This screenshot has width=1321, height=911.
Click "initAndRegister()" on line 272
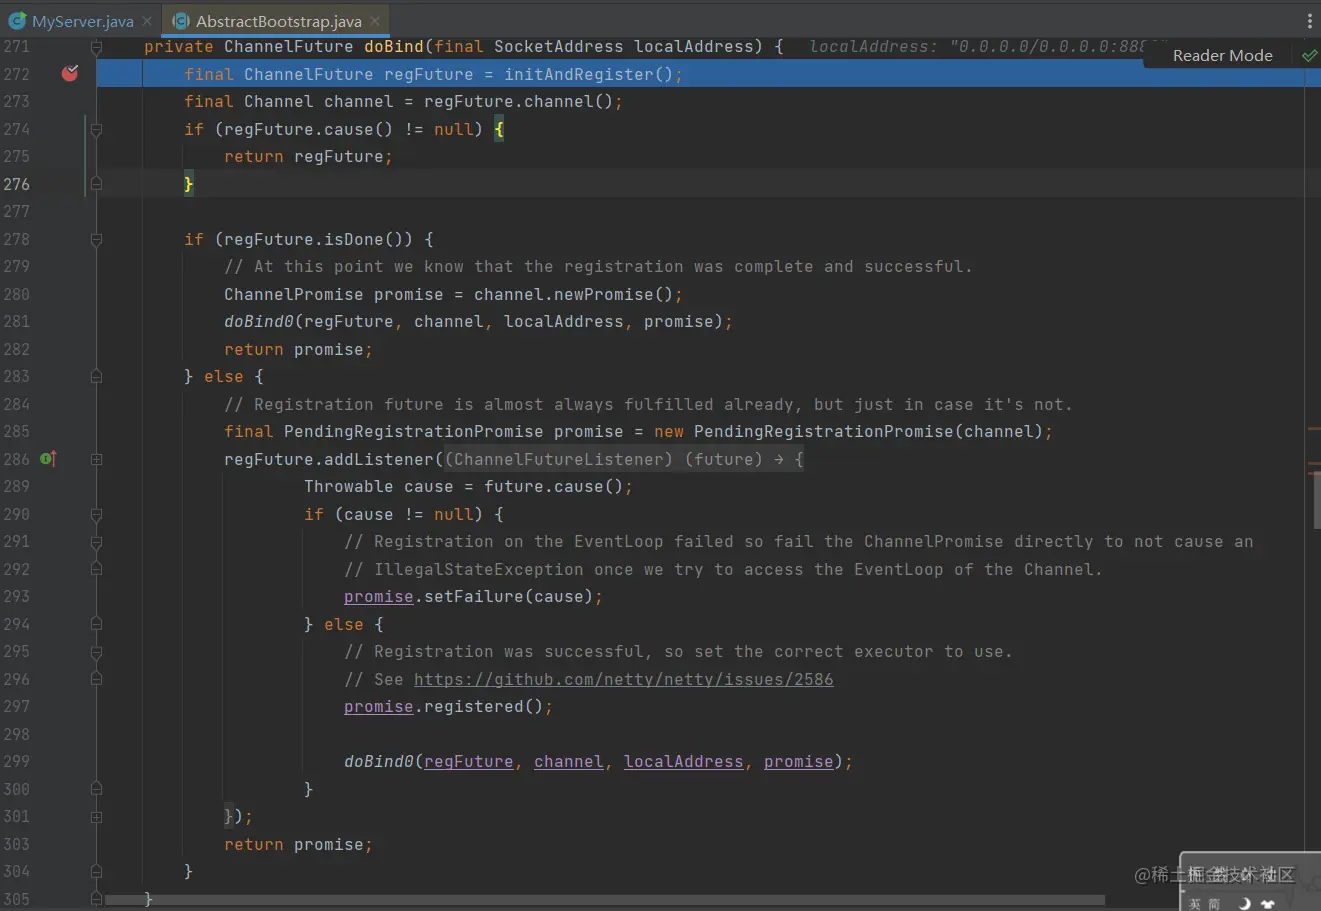588,74
